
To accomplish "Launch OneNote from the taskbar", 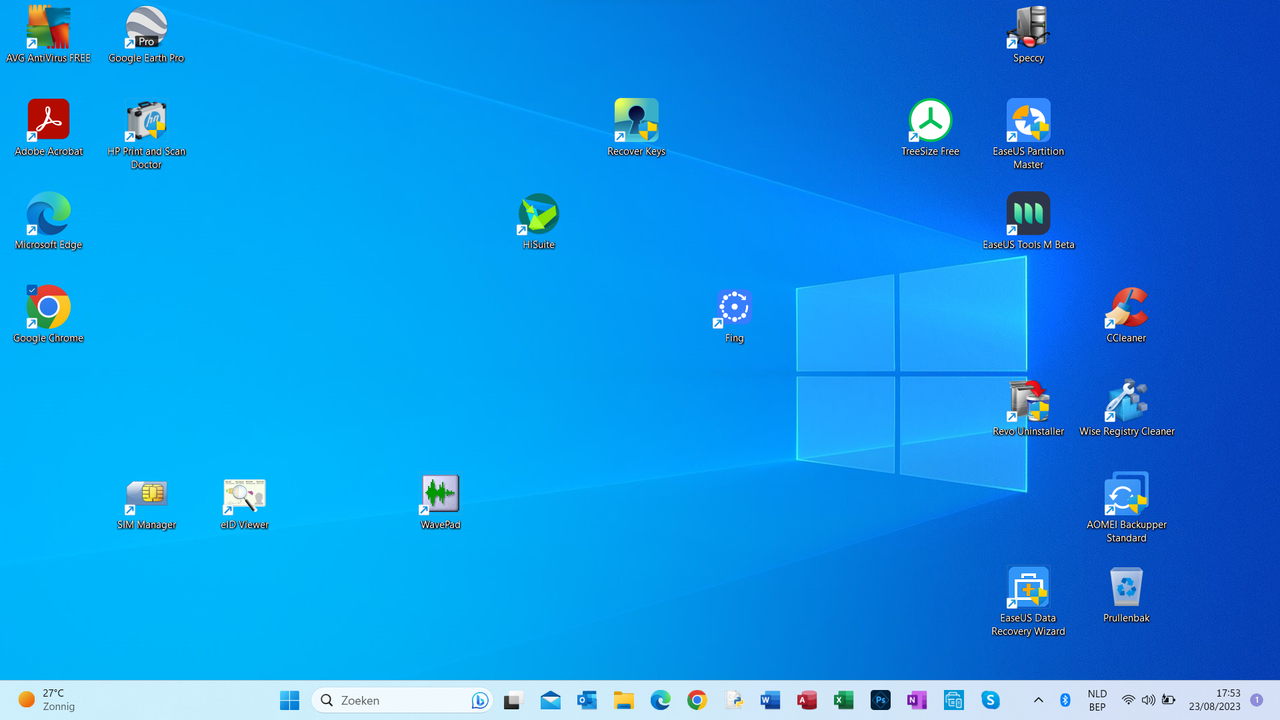I will [x=917, y=700].
